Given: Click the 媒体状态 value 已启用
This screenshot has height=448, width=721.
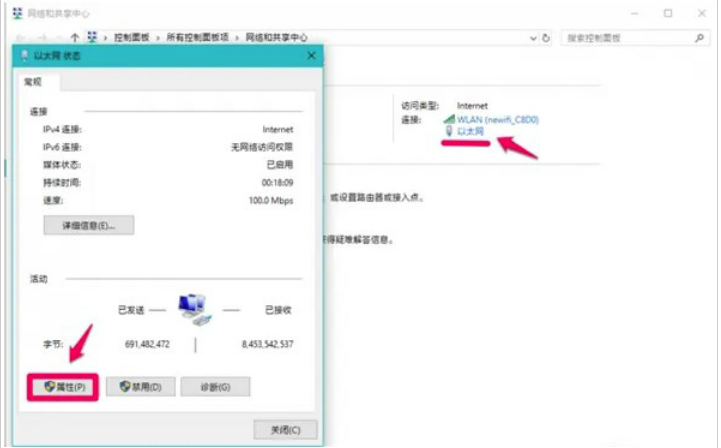Looking at the screenshot, I should point(280,165).
